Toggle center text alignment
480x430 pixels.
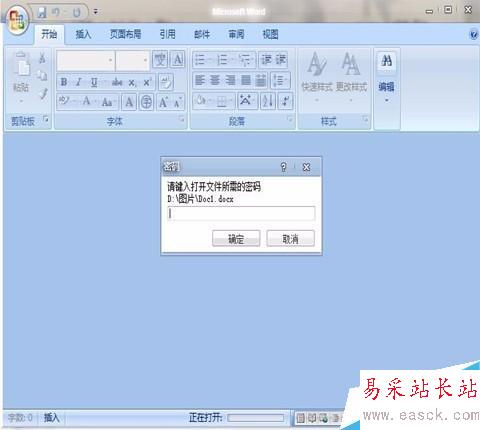215,80
